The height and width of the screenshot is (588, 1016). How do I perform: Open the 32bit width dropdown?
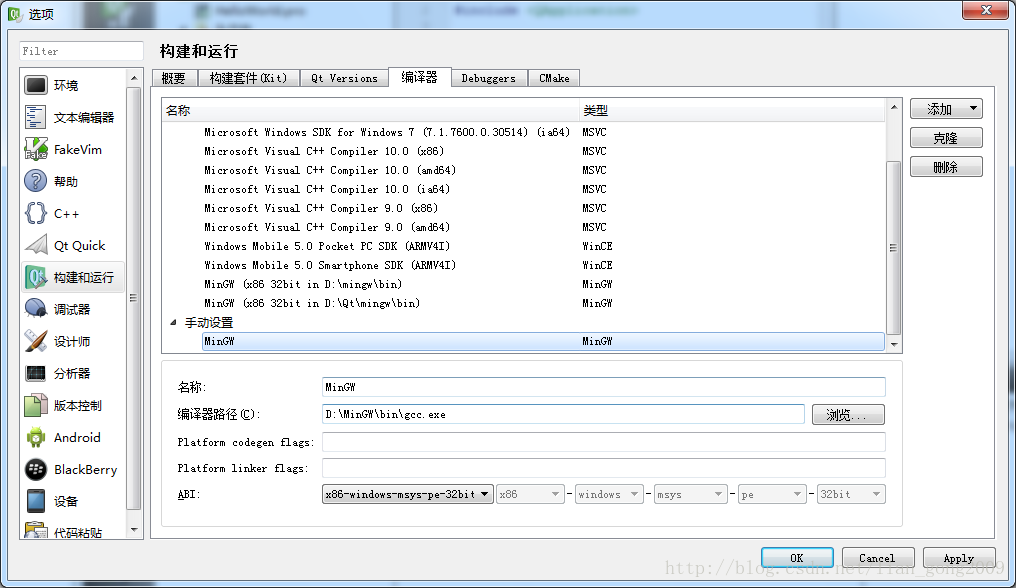point(851,494)
